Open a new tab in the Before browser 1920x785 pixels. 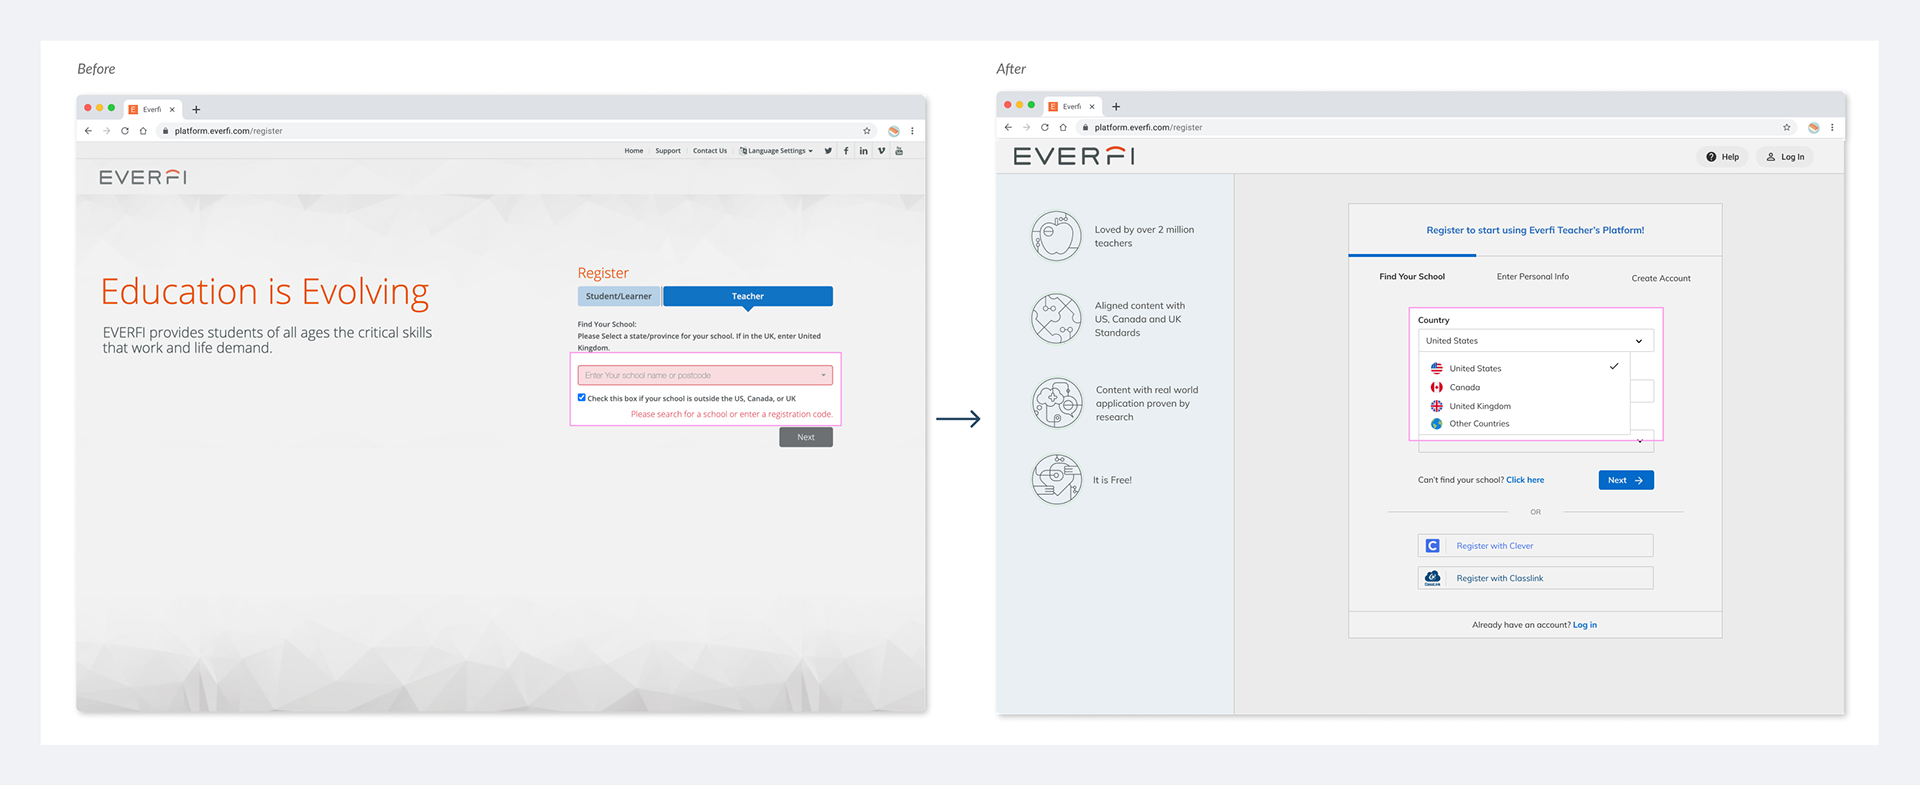[196, 110]
